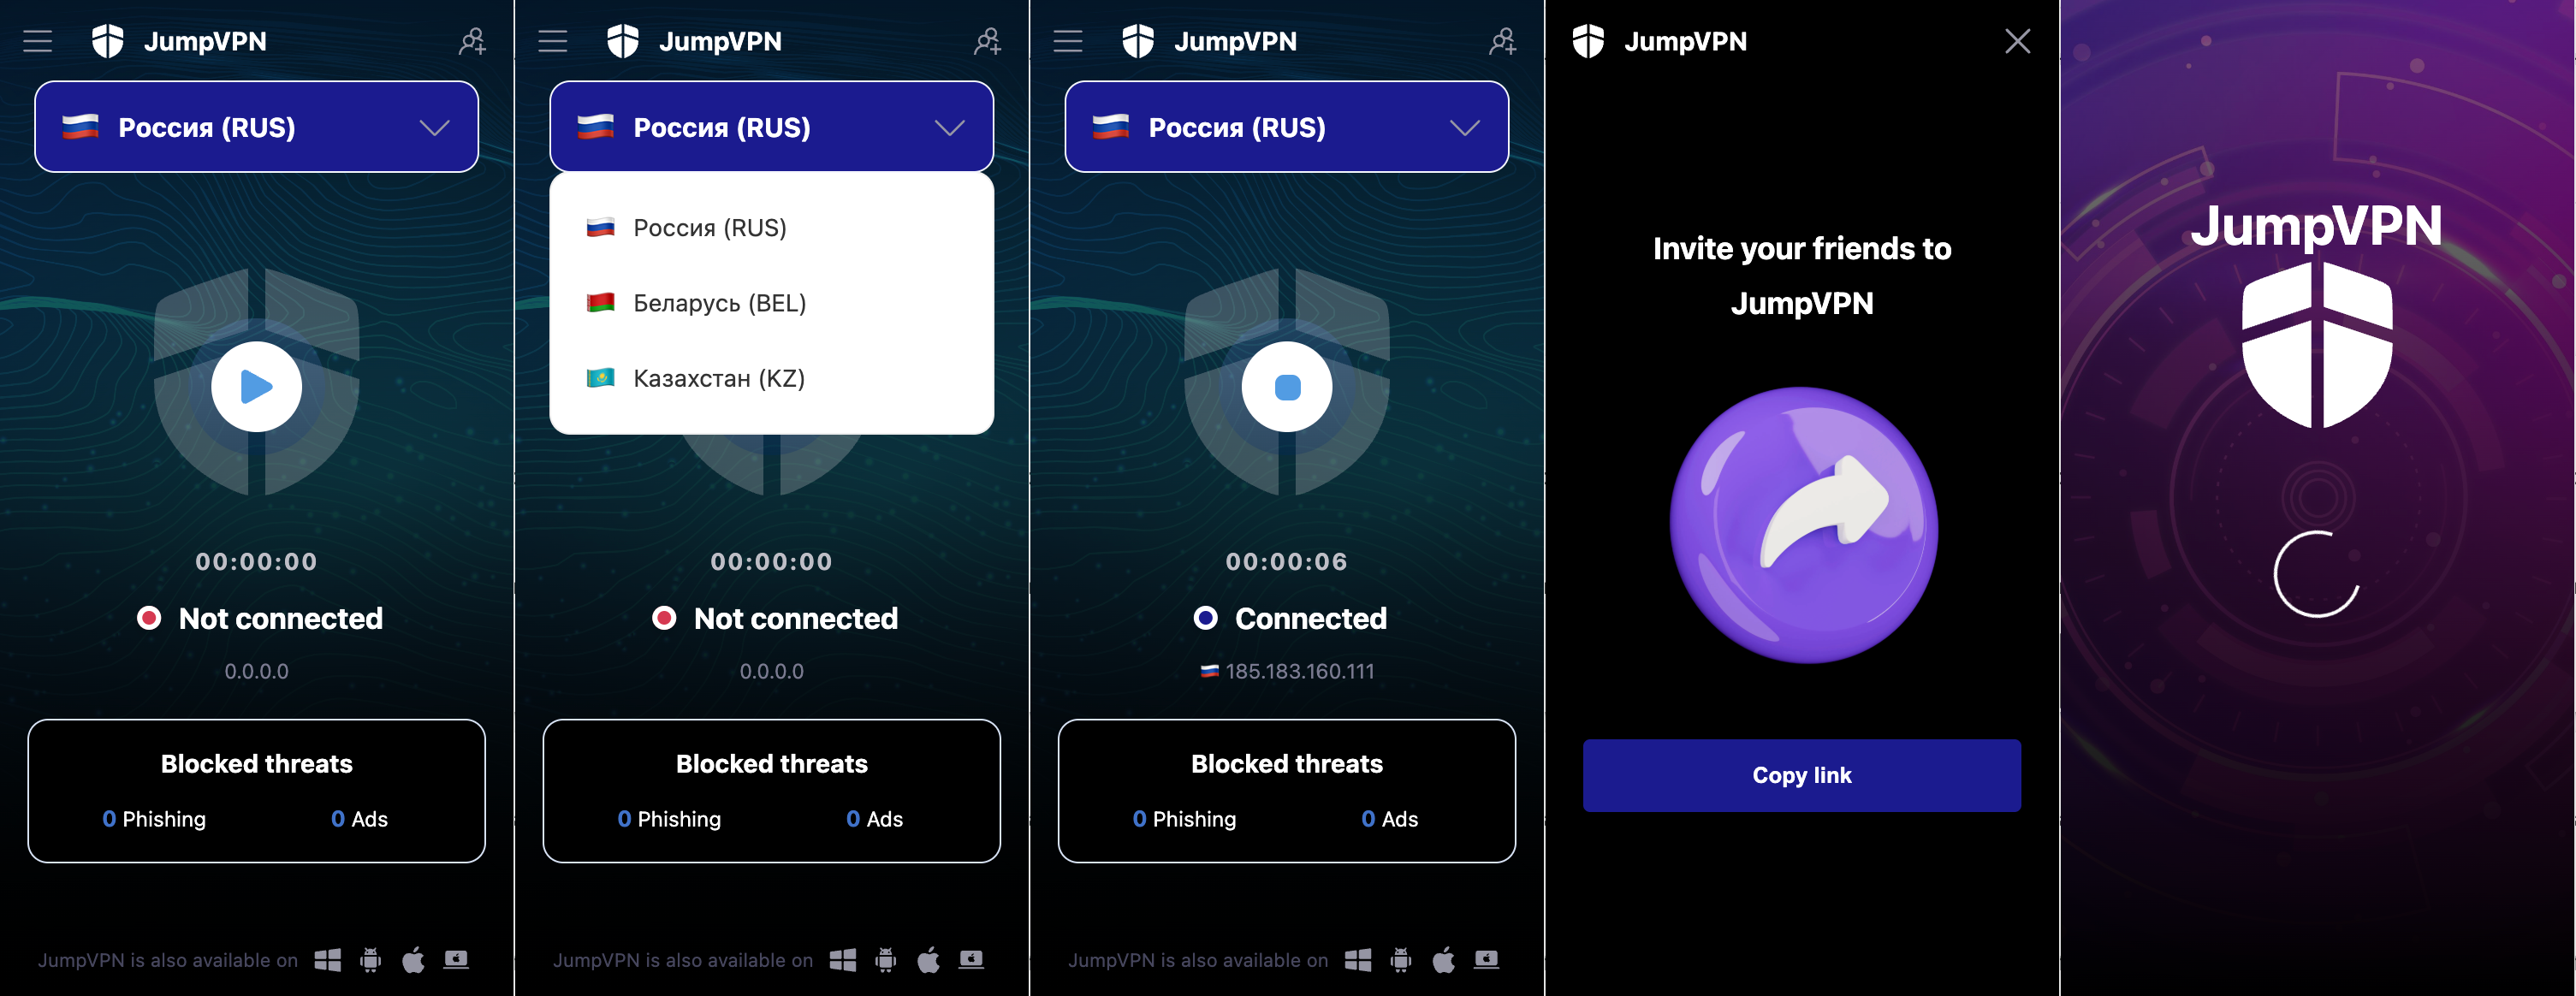Click the Android platform icon in second panel footer
The height and width of the screenshot is (996, 2576).
[885, 960]
